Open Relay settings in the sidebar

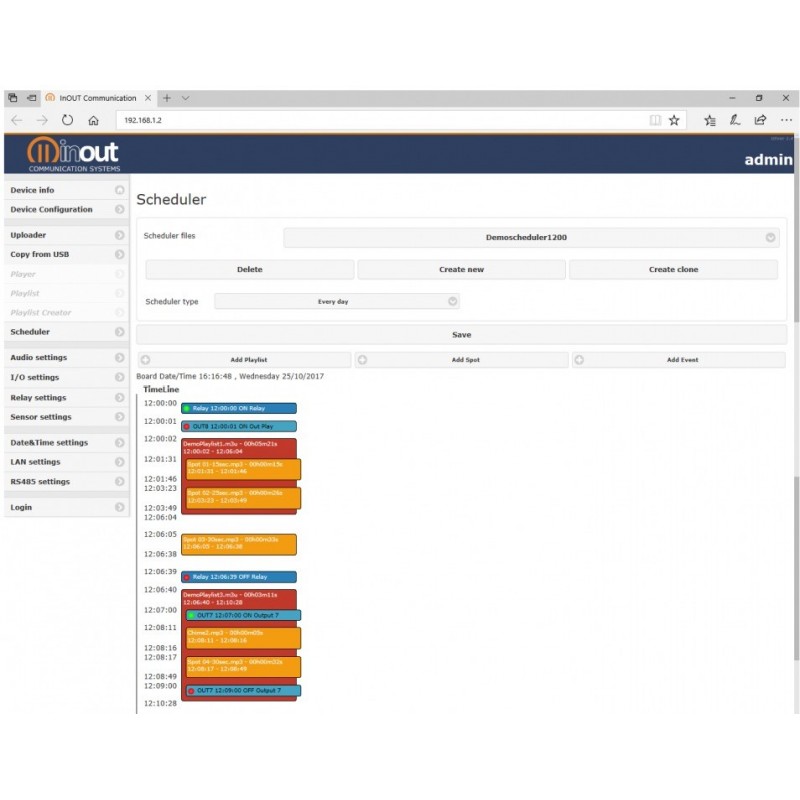[x=66, y=397]
